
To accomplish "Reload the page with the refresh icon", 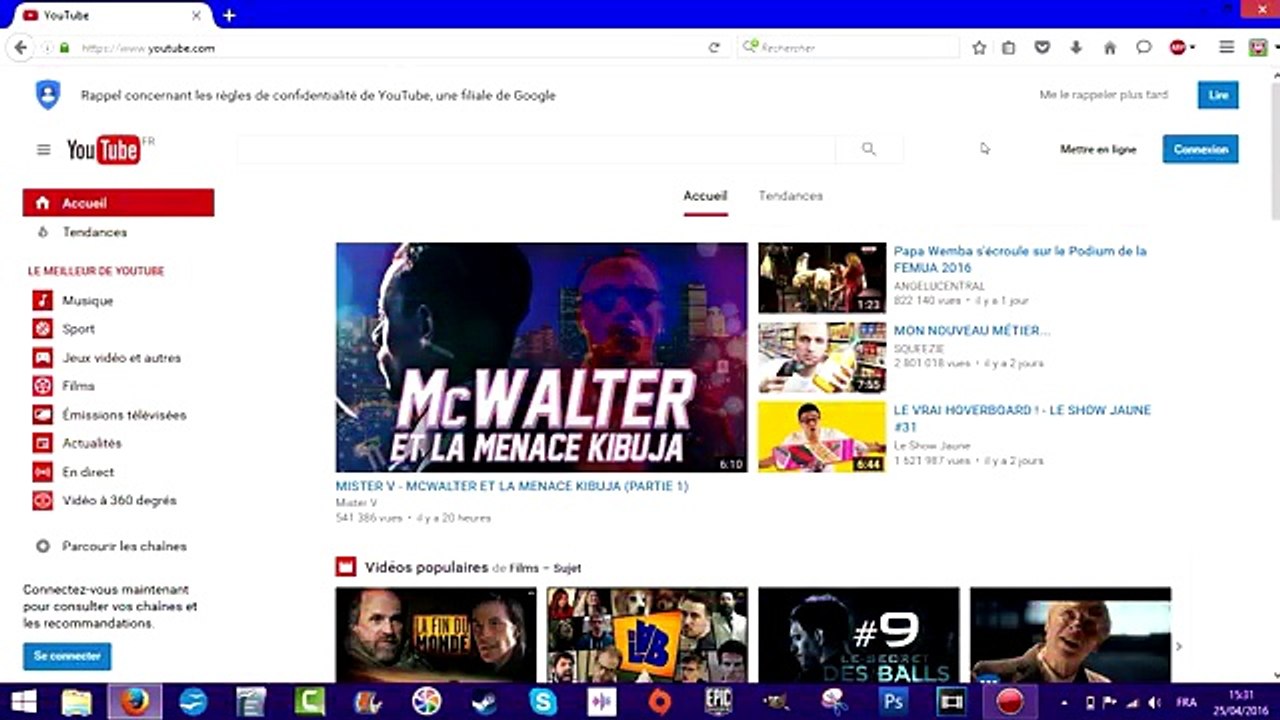I will (x=714, y=48).
